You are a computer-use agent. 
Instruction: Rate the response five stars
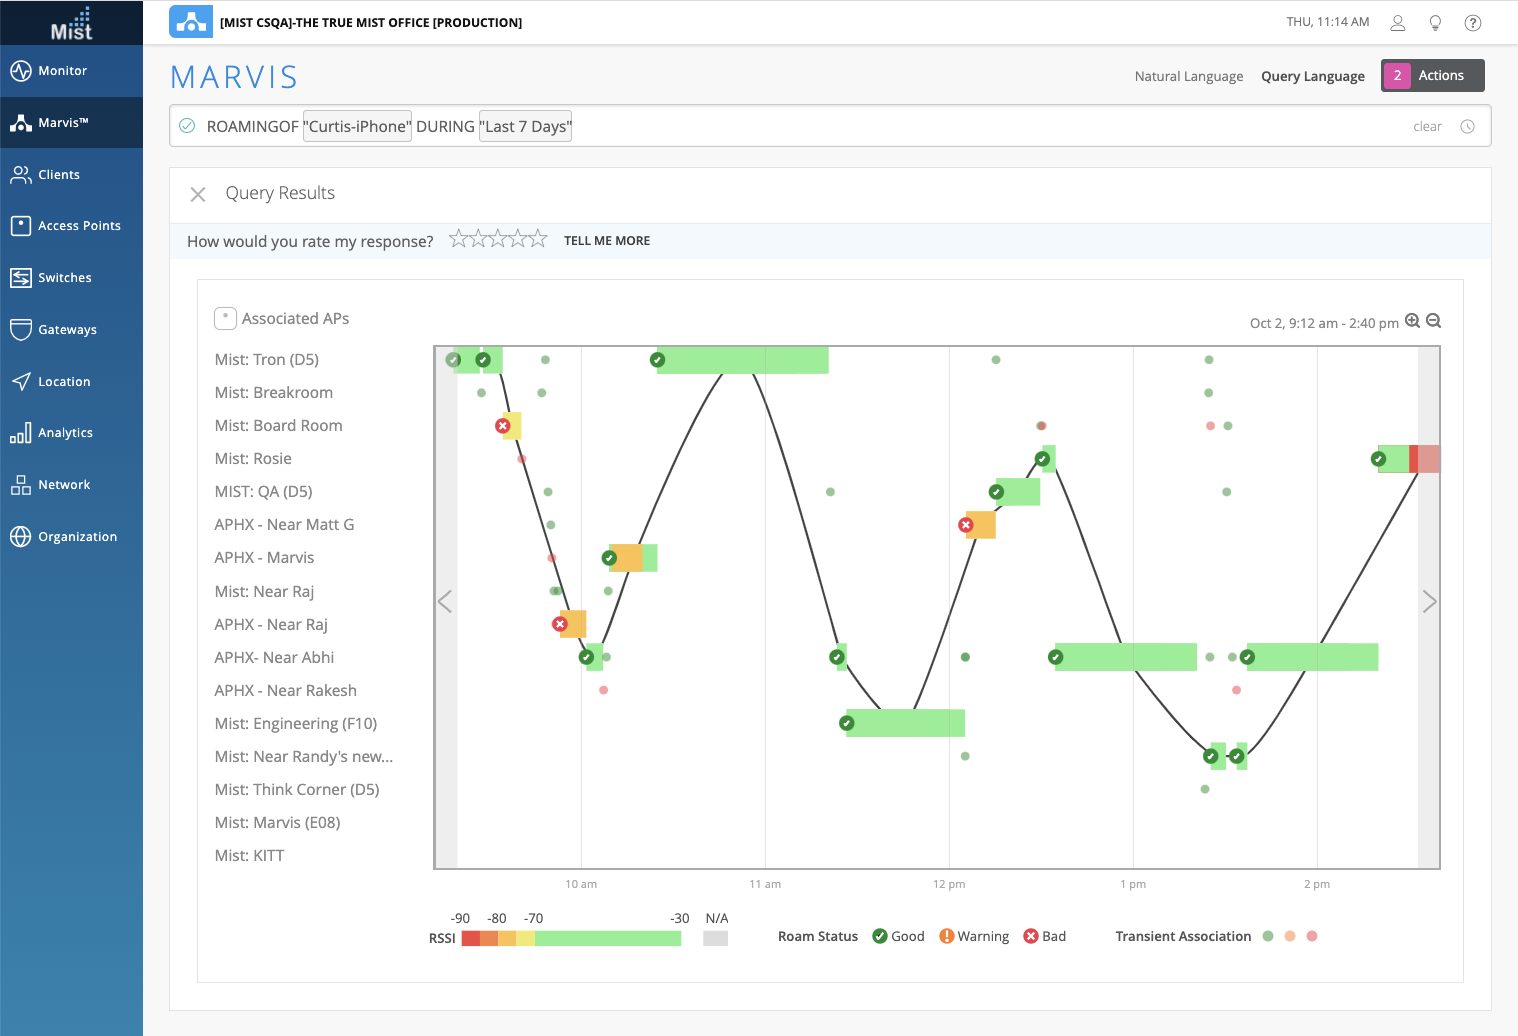(x=538, y=239)
